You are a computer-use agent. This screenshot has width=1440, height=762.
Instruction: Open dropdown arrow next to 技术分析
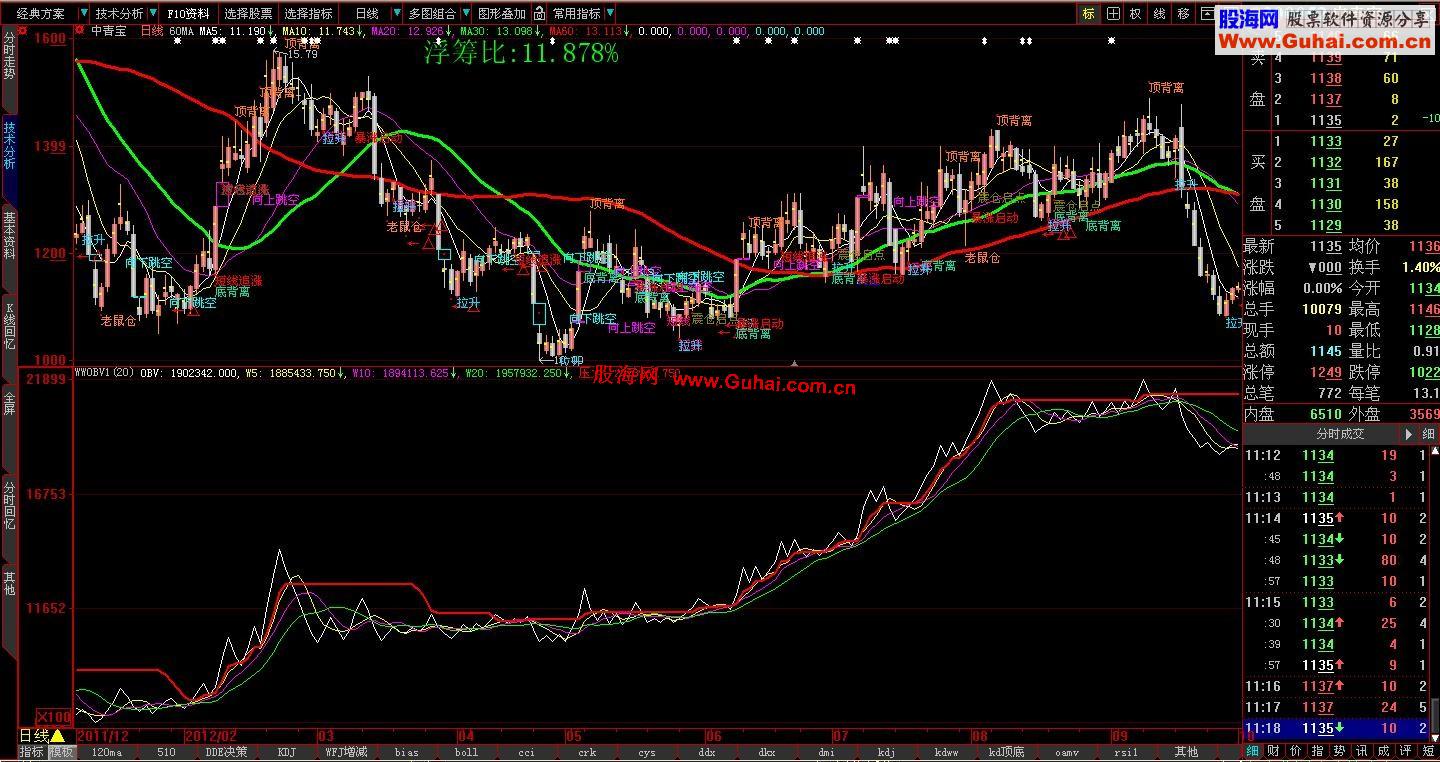[151, 14]
